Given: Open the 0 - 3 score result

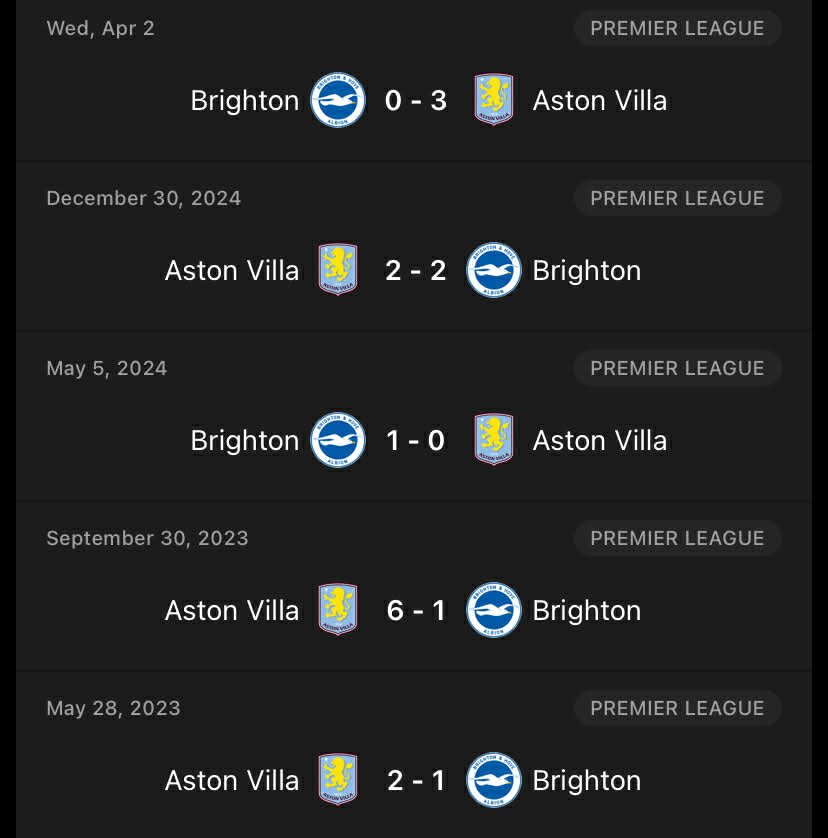Looking at the screenshot, I should click(416, 100).
